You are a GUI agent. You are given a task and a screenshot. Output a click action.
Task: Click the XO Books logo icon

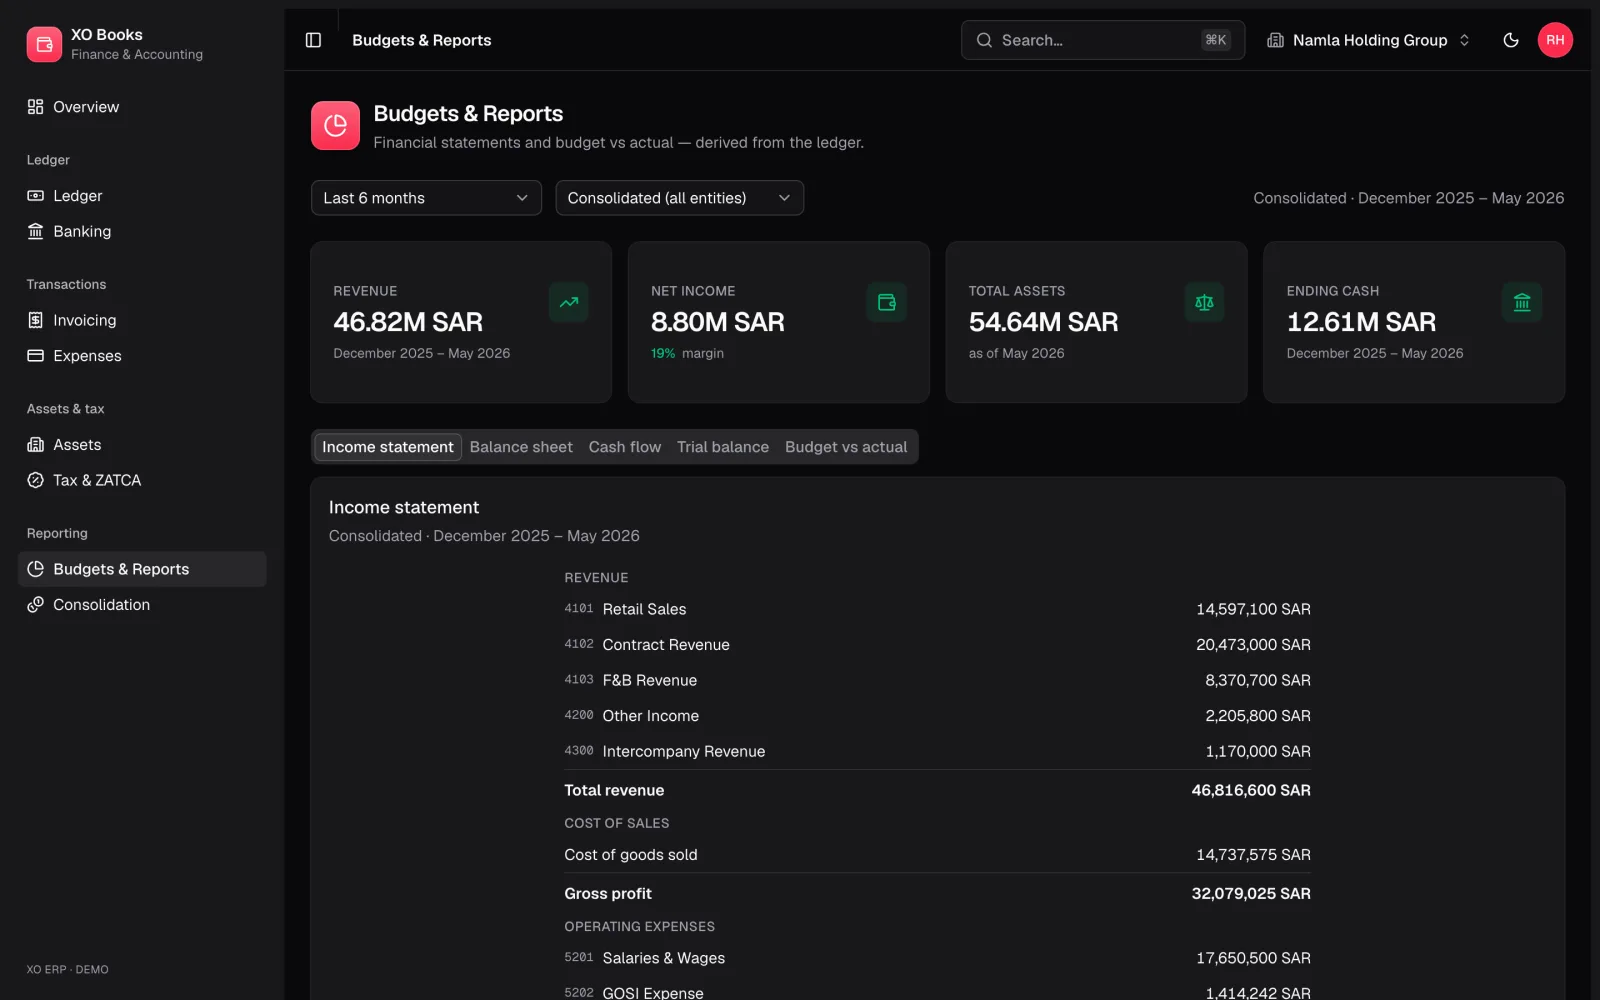tap(44, 44)
